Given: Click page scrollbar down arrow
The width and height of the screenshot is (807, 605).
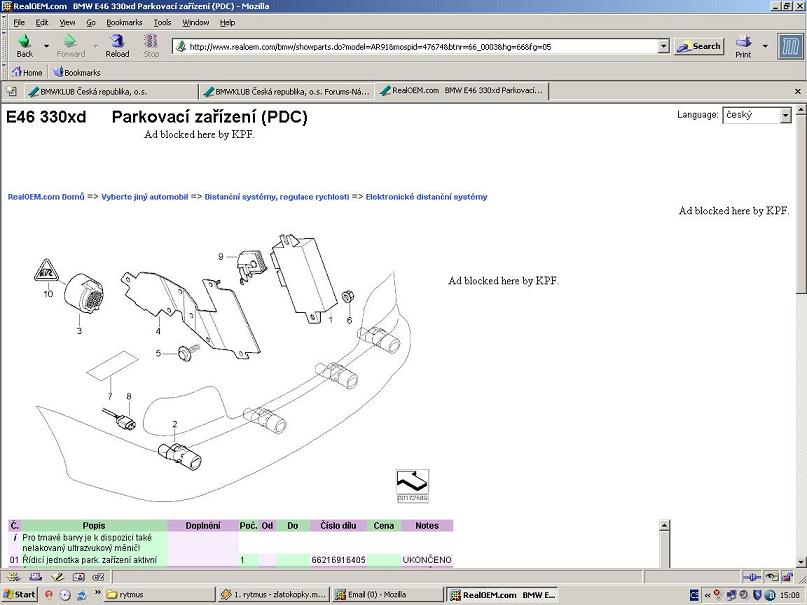Looking at the screenshot, I should [800, 561].
